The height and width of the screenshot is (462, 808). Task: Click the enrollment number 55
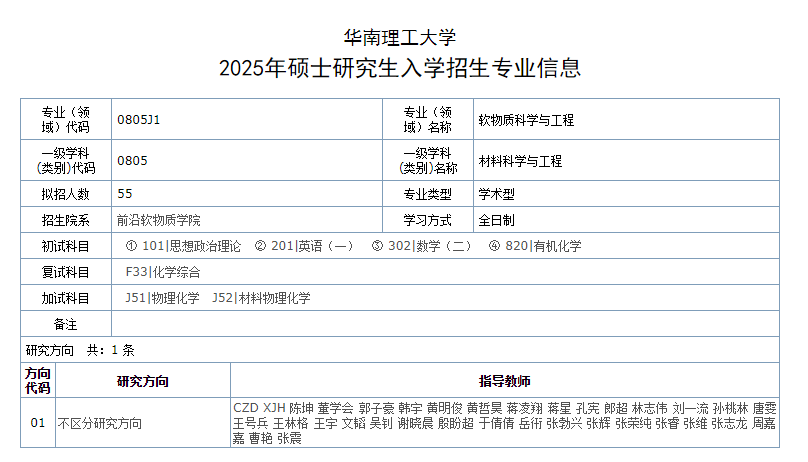(x=125, y=194)
